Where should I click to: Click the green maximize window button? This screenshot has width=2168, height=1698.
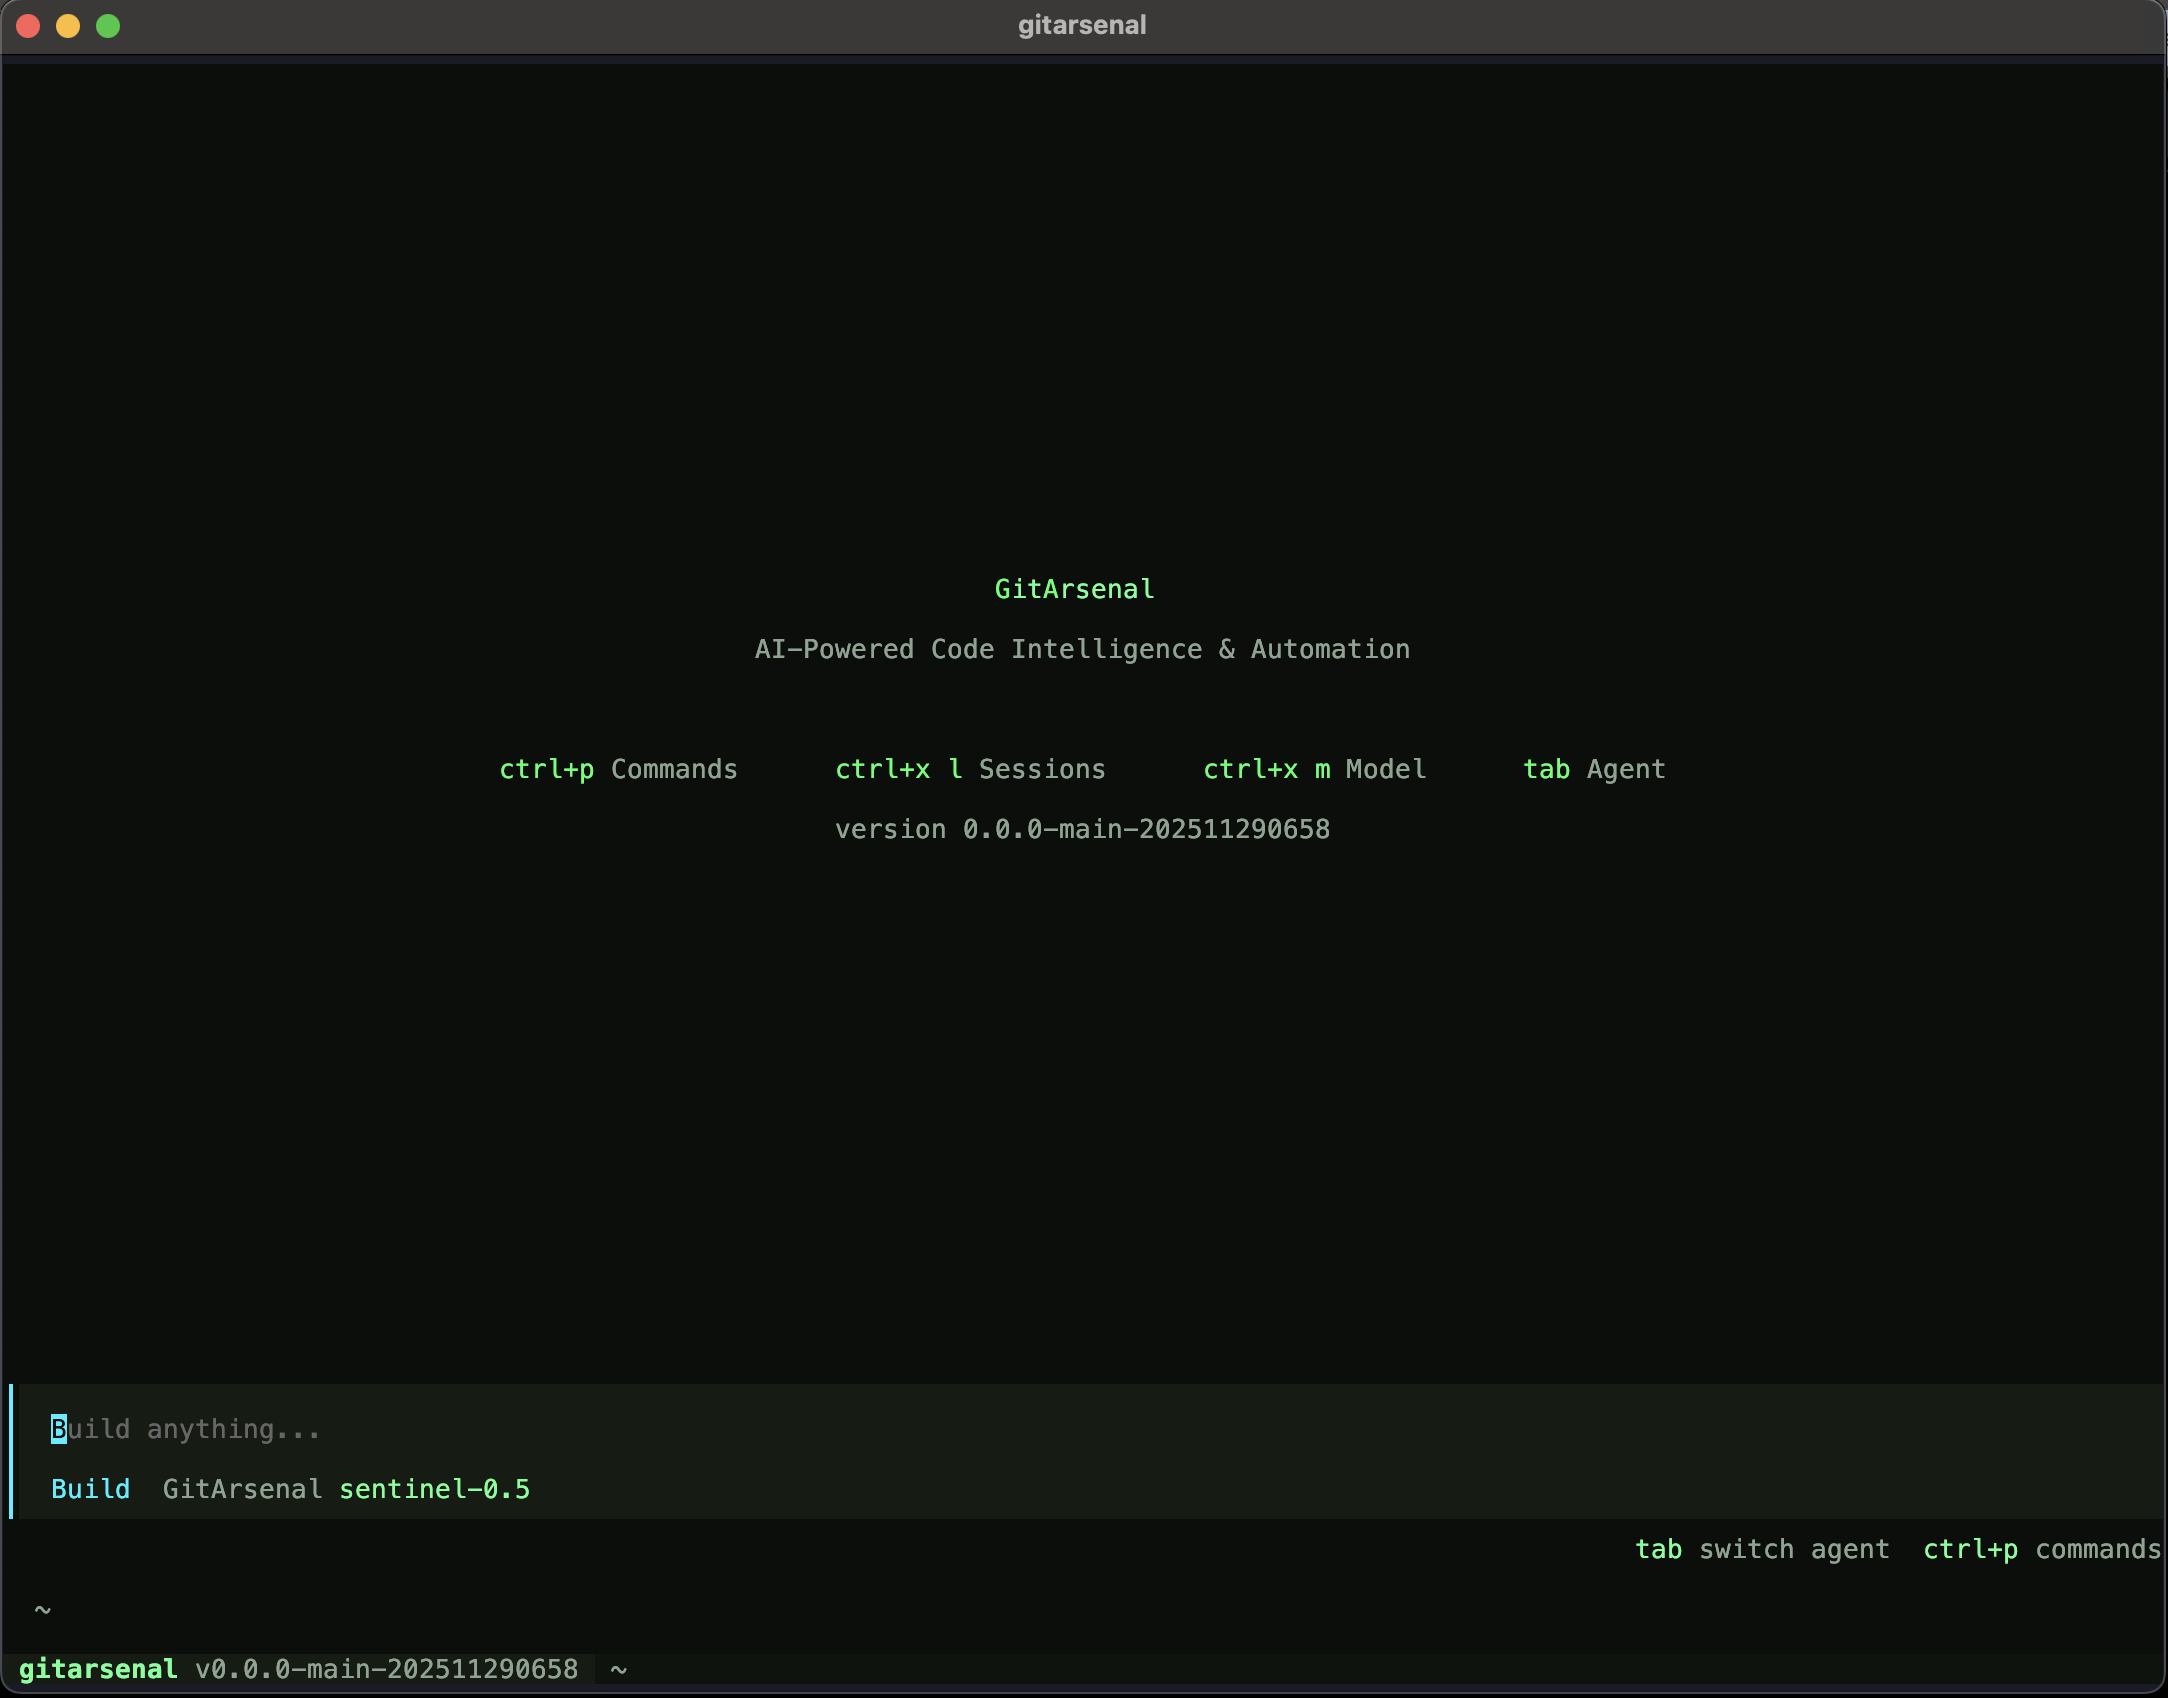coord(108,26)
